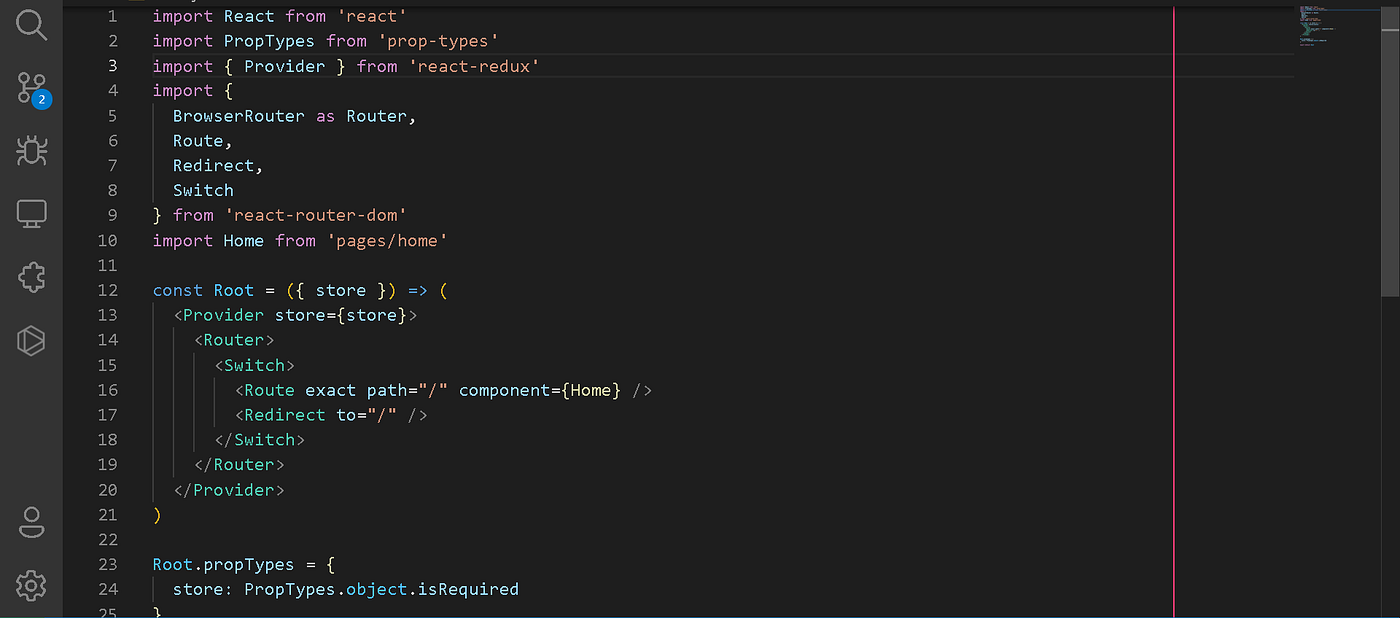
Task: Click 'BrowserRouter' on line 5
Action: [x=239, y=116]
